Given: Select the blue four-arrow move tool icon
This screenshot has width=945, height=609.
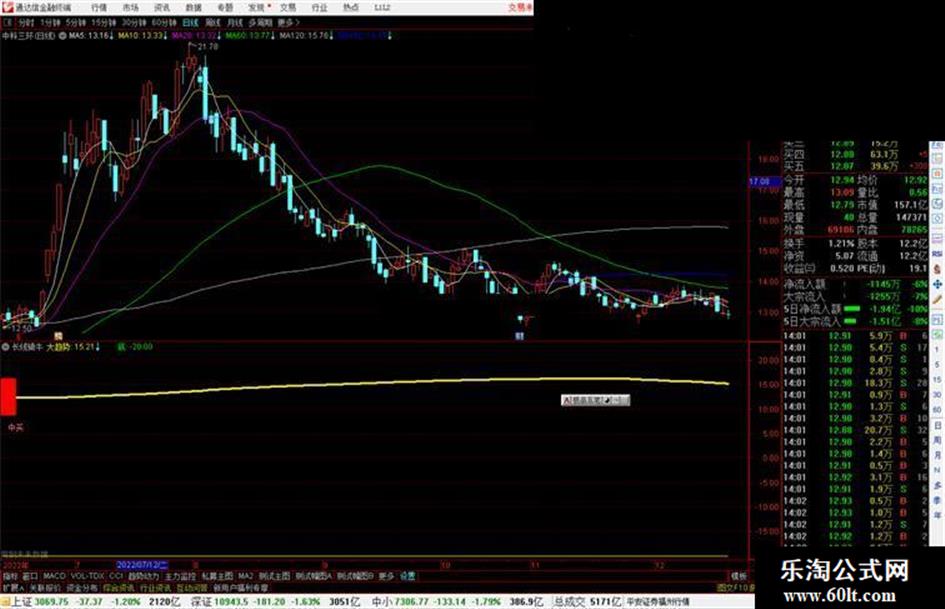Looking at the screenshot, I should click(x=937, y=283).
